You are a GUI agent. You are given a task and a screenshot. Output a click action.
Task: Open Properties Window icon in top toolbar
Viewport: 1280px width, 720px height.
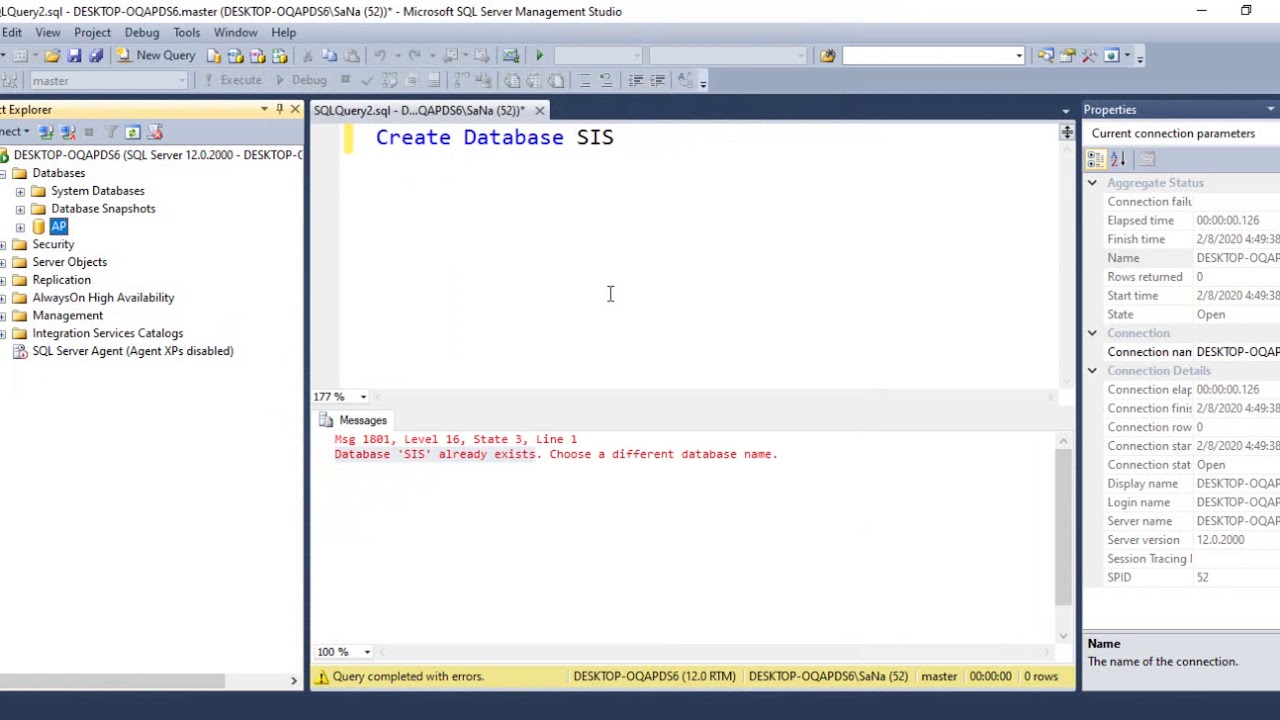pyautogui.click(x=1067, y=56)
